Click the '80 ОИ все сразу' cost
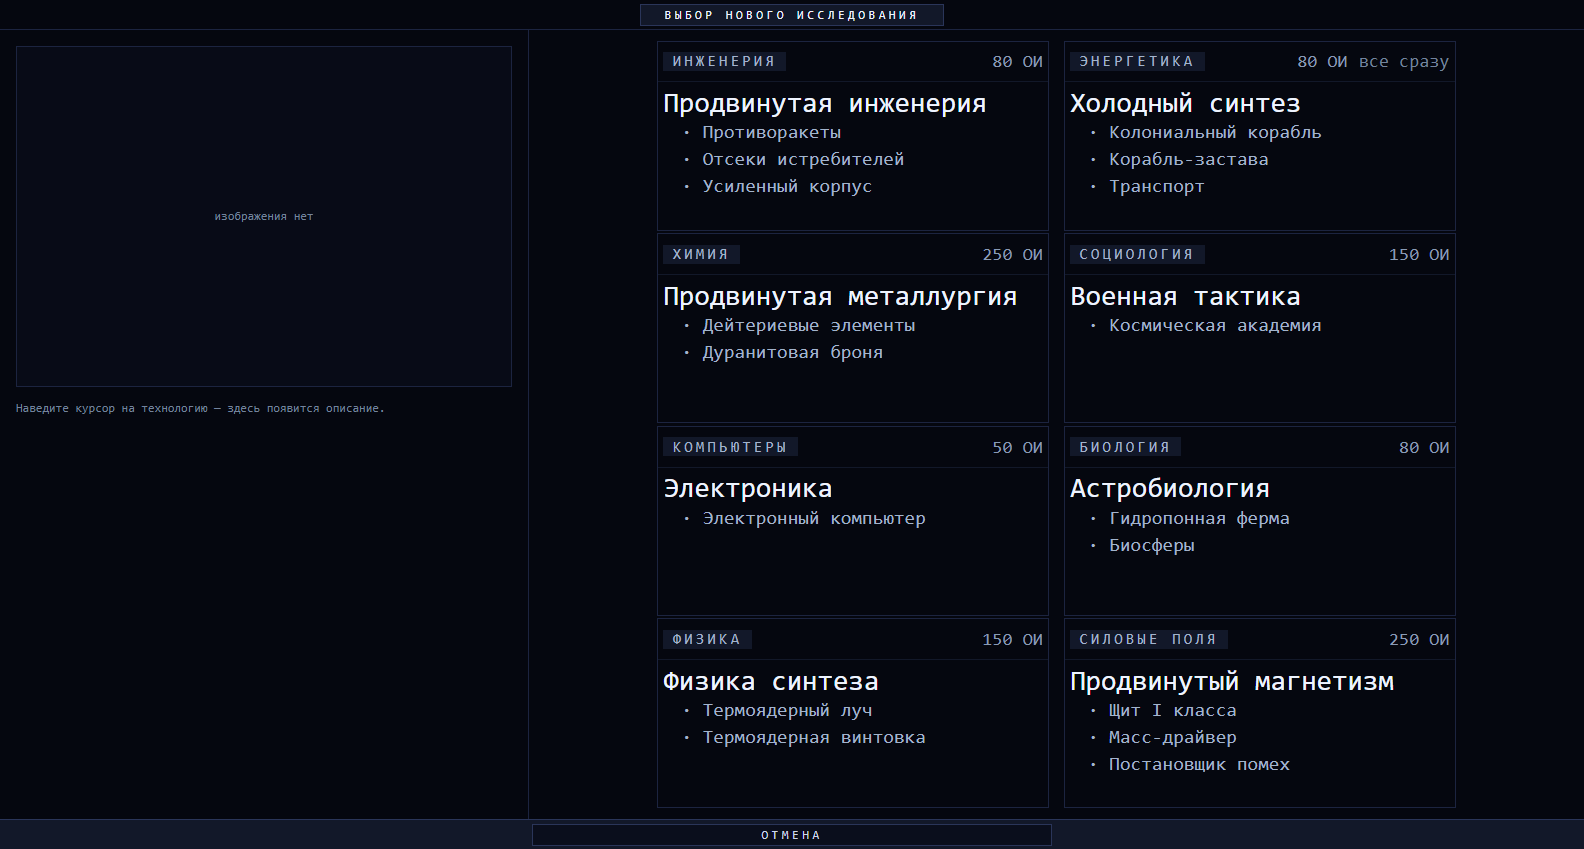 tap(1373, 61)
